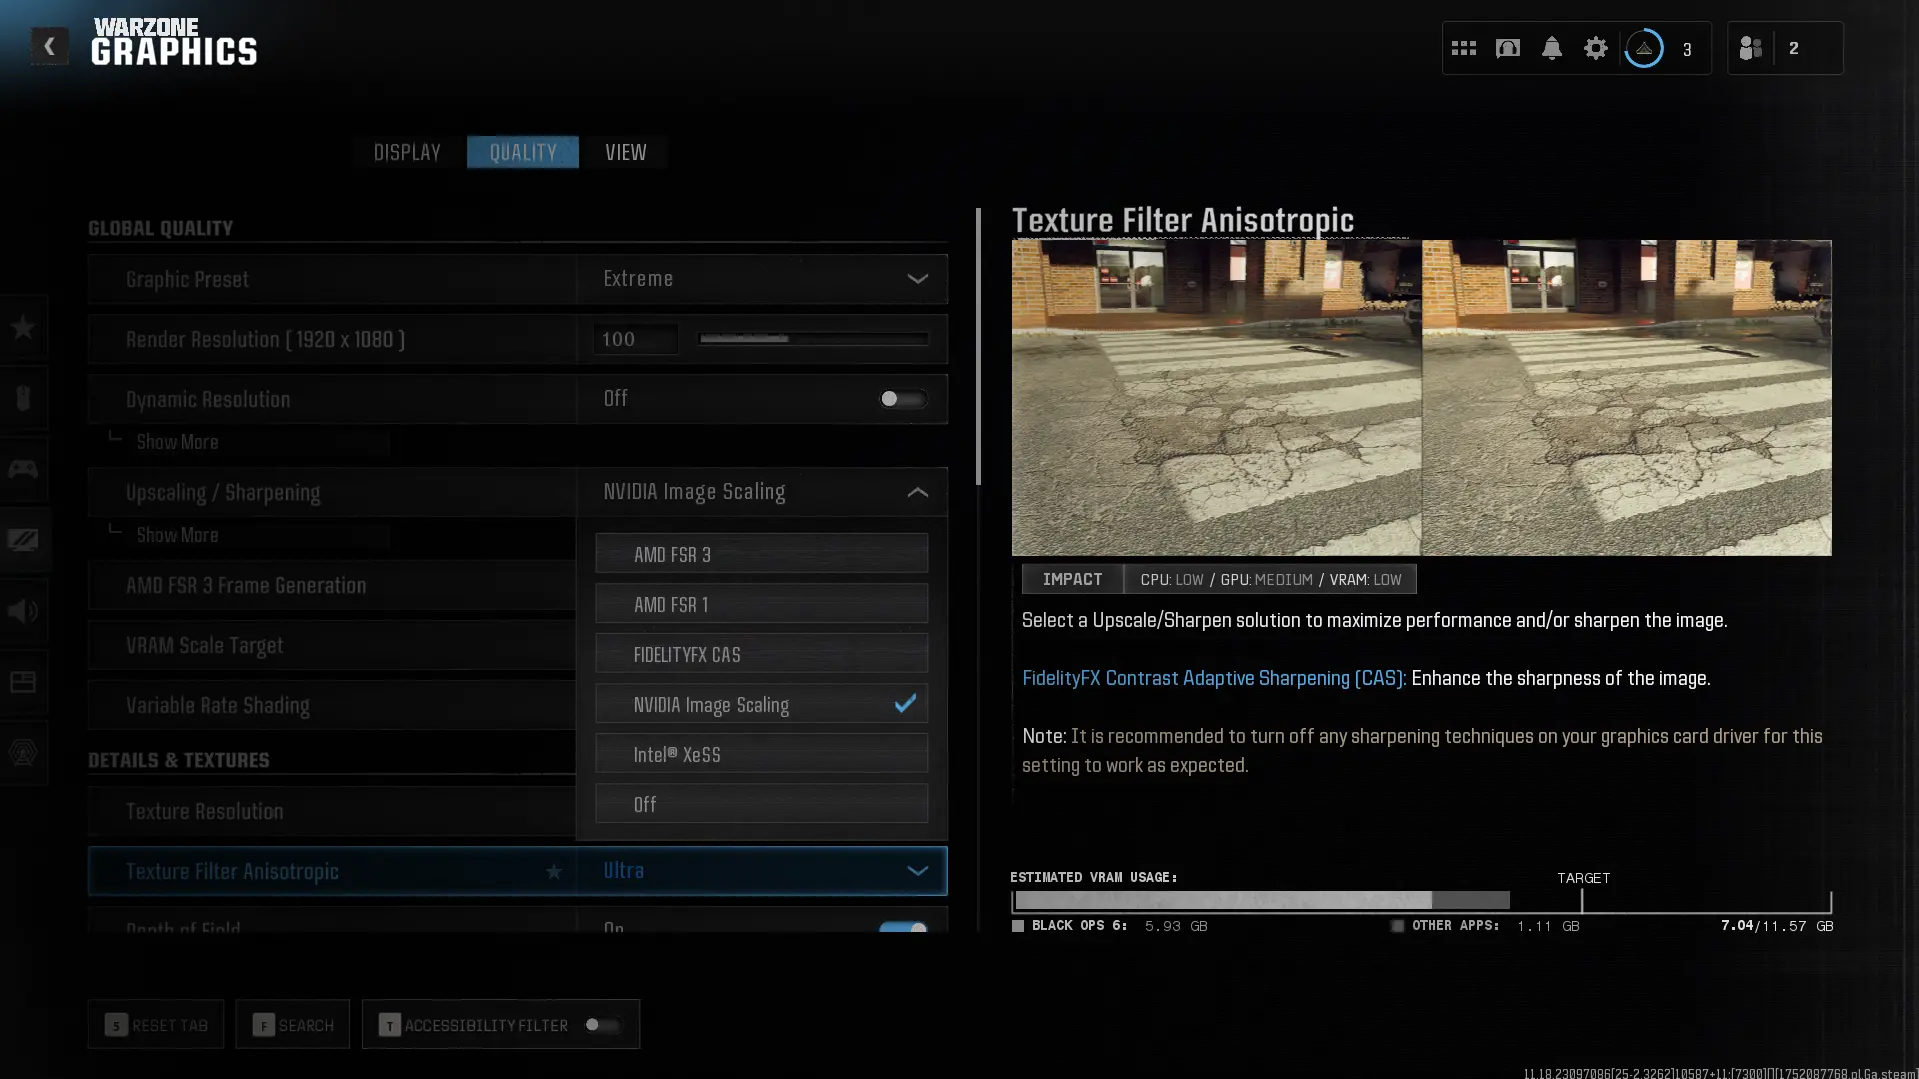1919x1079 pixels.
Task: Click the friends count number 2
Action: tap(1794, 48)
